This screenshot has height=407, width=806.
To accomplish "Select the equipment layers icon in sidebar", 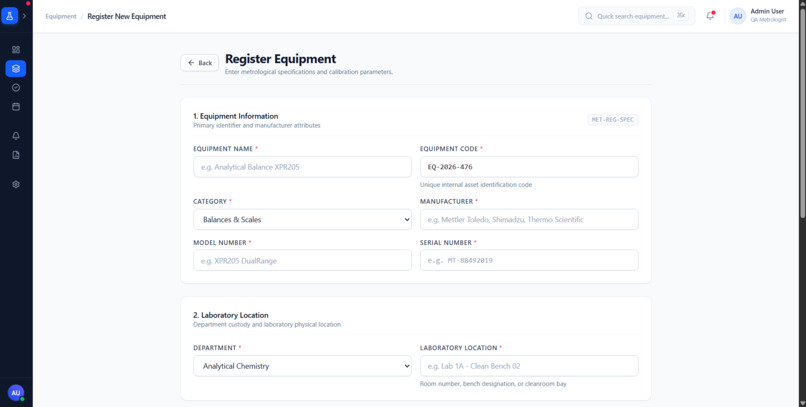I will pos(16,68).
